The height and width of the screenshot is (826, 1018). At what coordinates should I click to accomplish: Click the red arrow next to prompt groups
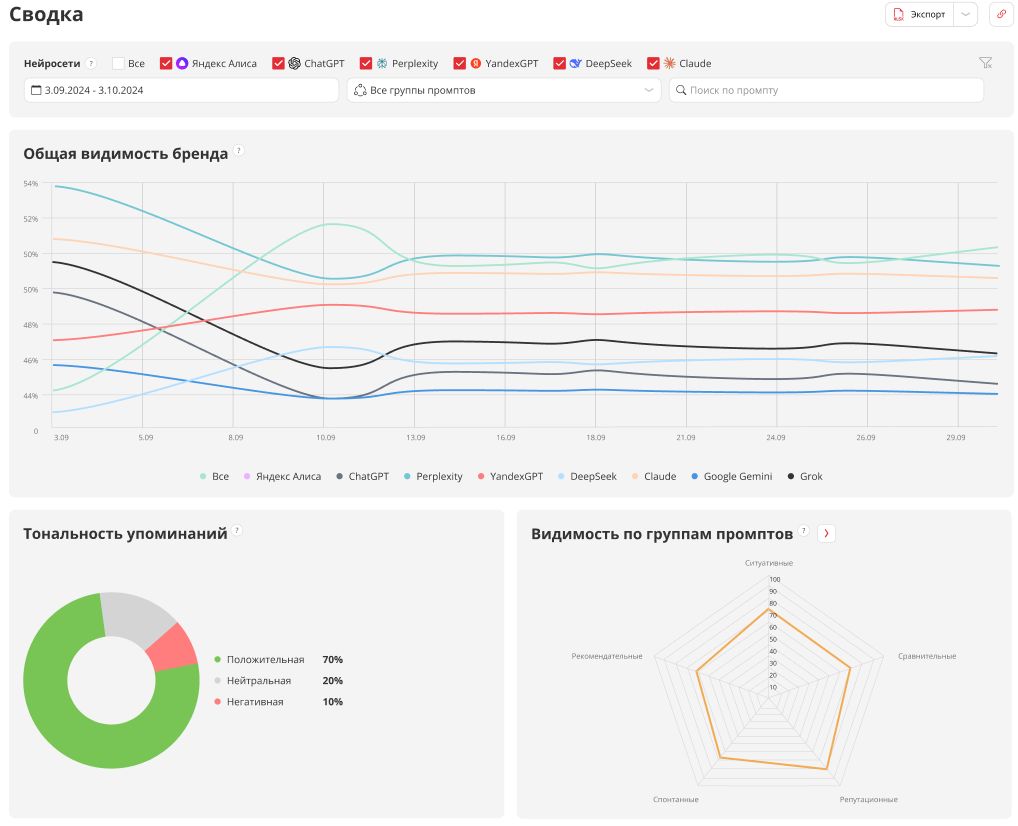tap(826, 533)
